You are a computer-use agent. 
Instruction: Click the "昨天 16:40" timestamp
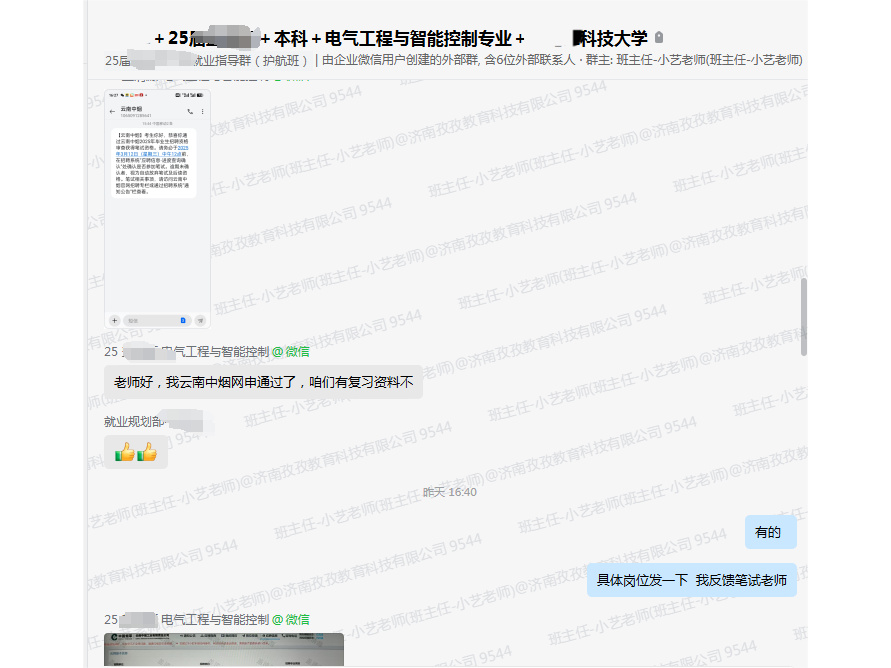(449, 492)
